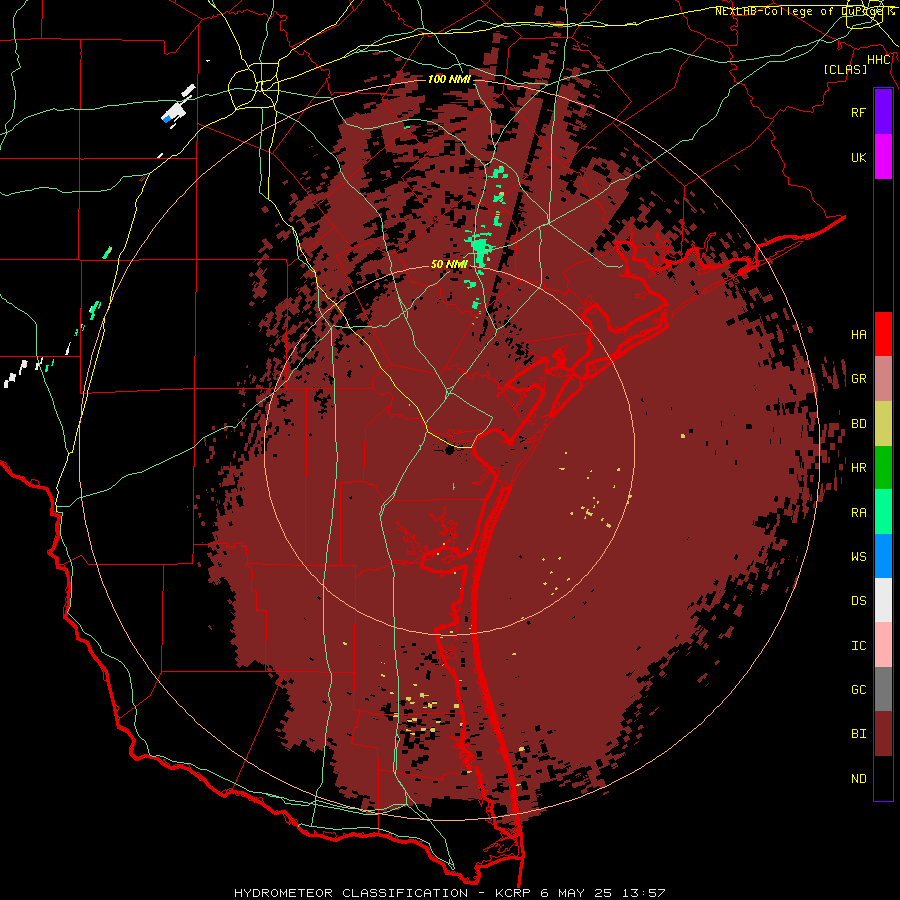
Task: Click the RA legend label
Action: click(x=858, y=513)
